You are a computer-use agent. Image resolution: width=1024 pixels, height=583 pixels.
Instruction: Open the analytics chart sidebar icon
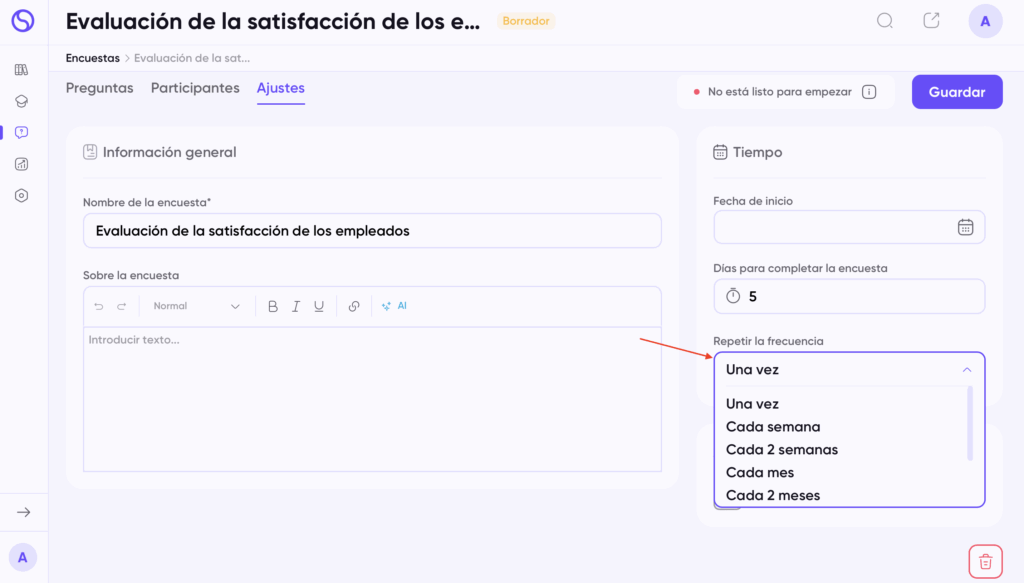(22, 164)
